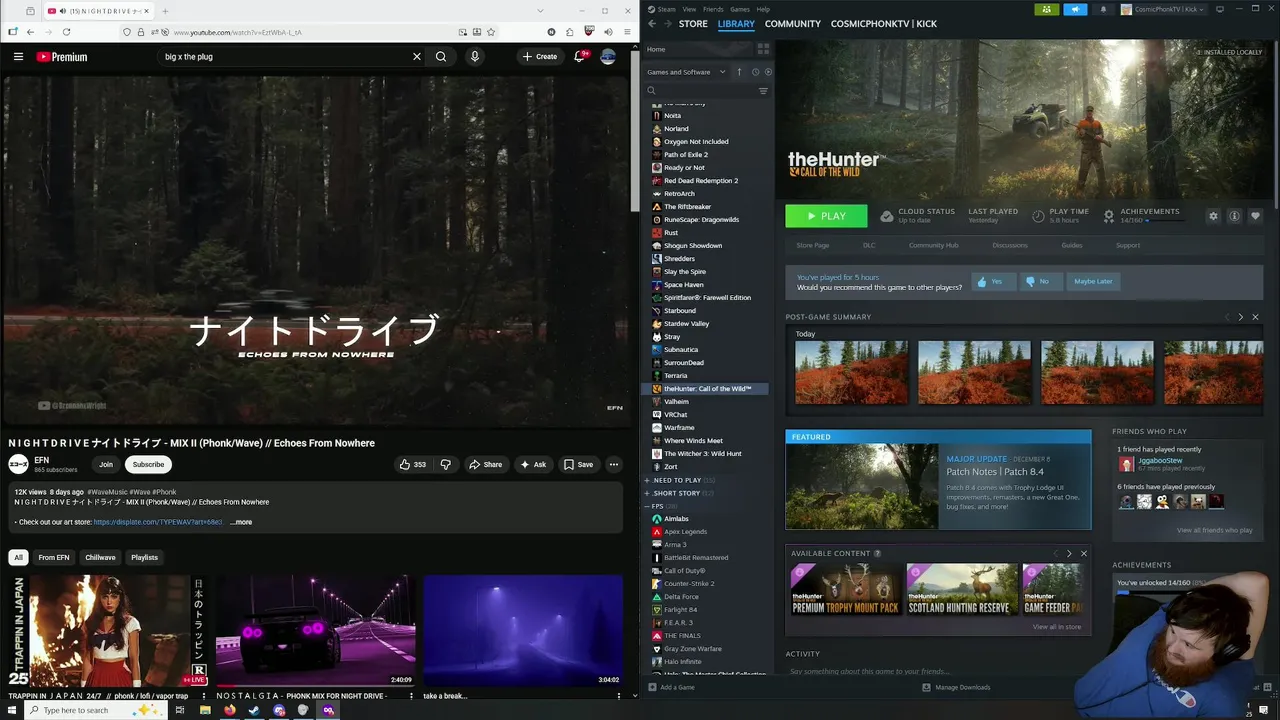Select the All filter chip

coord(18,557)
